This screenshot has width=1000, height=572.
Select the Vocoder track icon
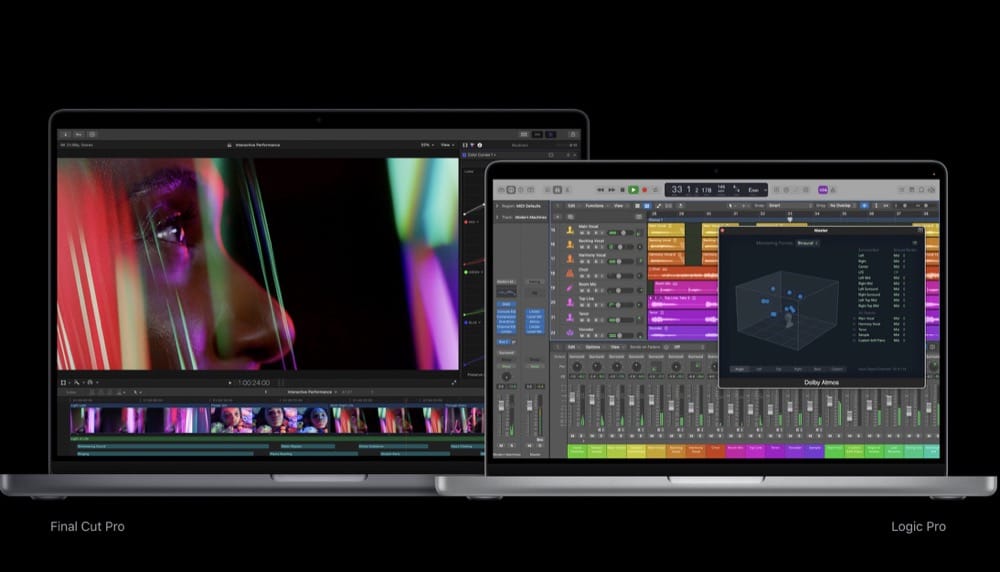[570, 333]
